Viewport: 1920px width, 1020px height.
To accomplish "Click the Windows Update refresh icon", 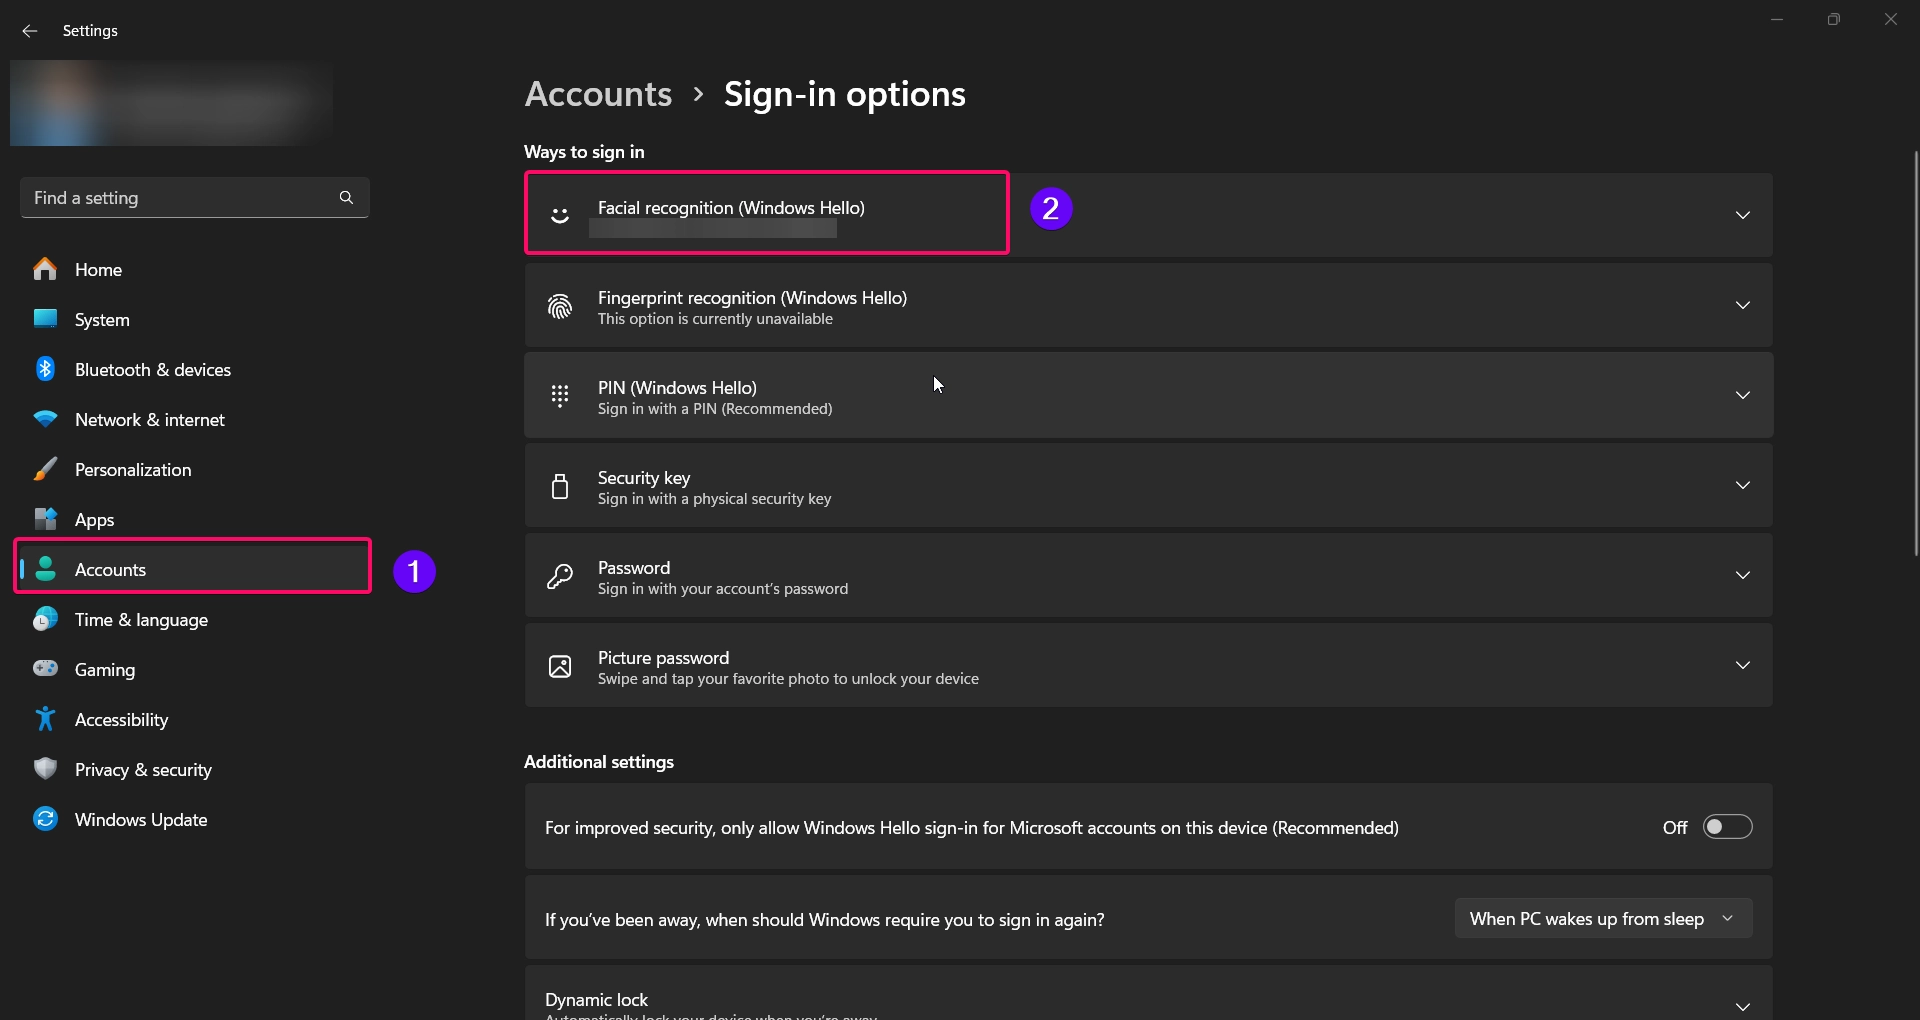I will (45, 819).
